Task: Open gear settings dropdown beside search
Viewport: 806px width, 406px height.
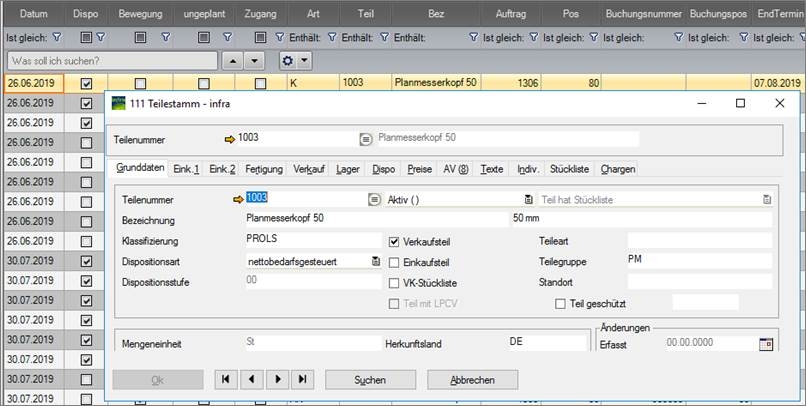Action: tap(294, 61)
